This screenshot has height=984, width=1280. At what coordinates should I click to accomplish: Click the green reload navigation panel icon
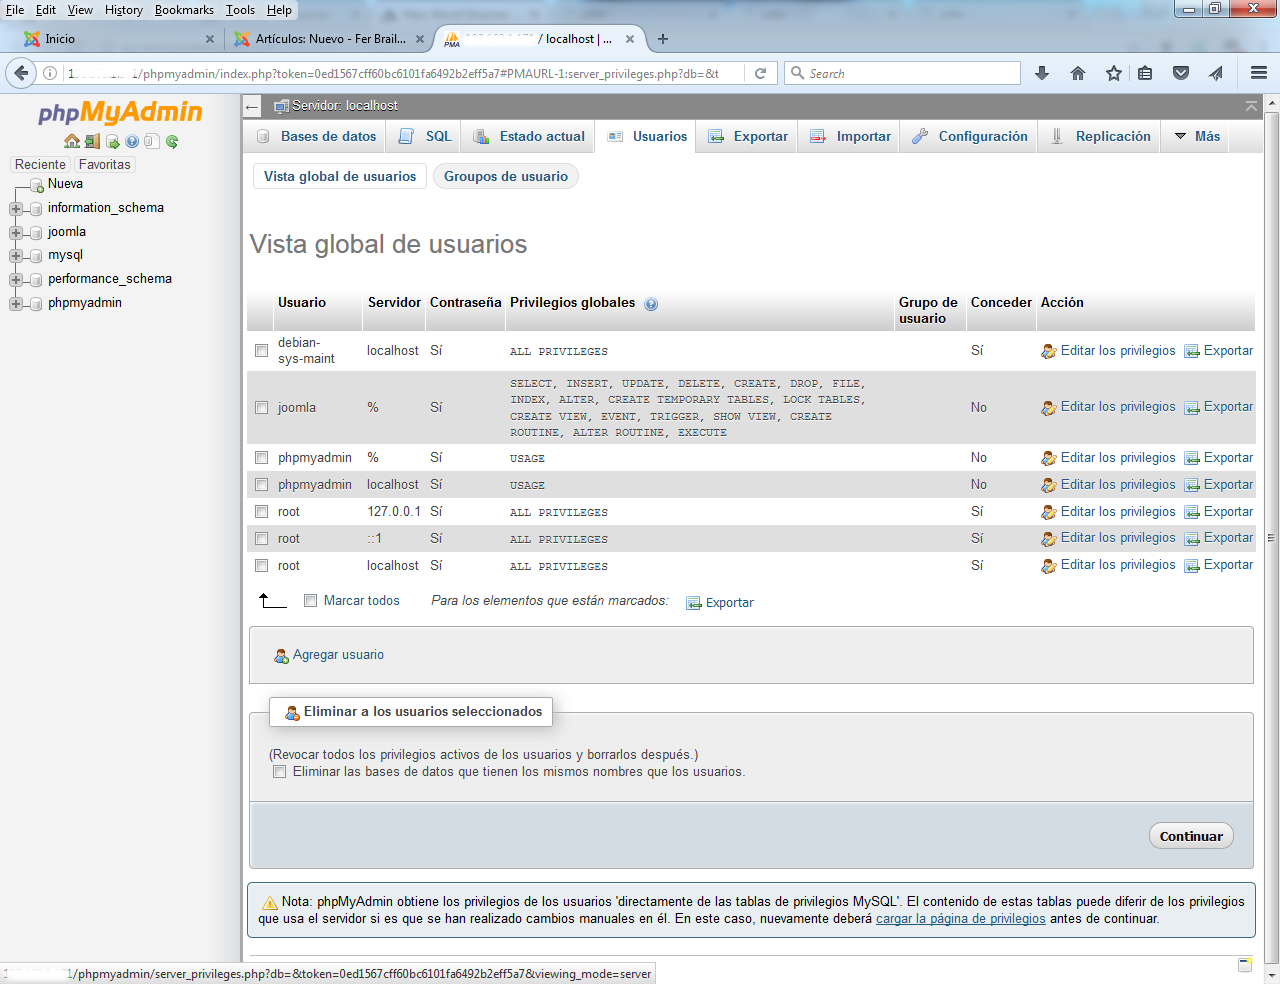pyautogui.click(x=172, y=141)
